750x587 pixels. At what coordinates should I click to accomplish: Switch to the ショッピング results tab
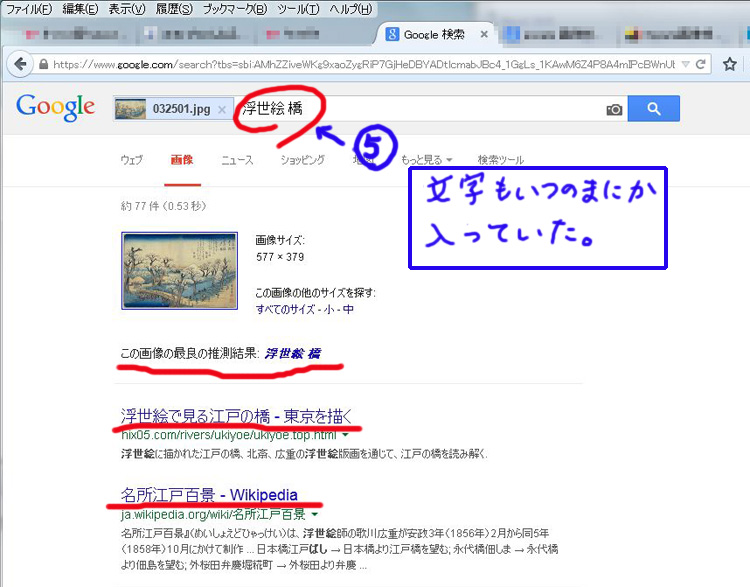coord(302,160)
